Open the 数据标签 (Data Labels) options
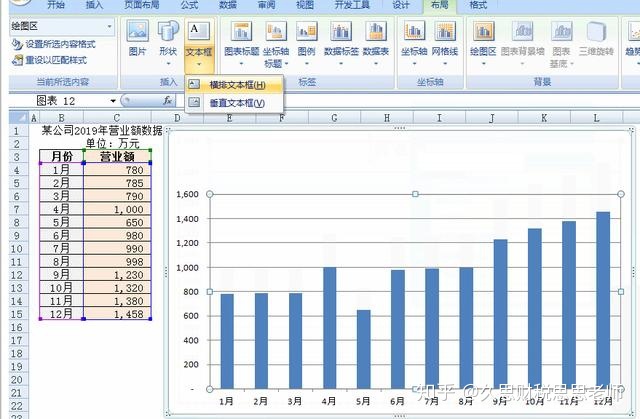 pyautogui.click(x=341, y=43)
